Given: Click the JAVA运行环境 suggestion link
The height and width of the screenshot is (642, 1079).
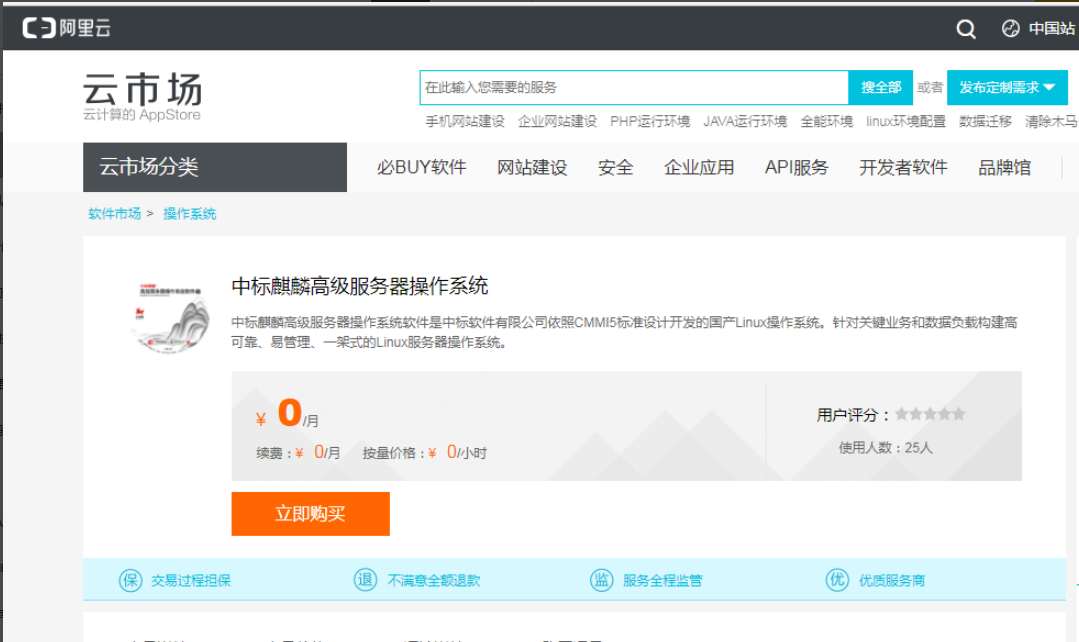Looking at the screenshot, I should click(x=745, y=122).
